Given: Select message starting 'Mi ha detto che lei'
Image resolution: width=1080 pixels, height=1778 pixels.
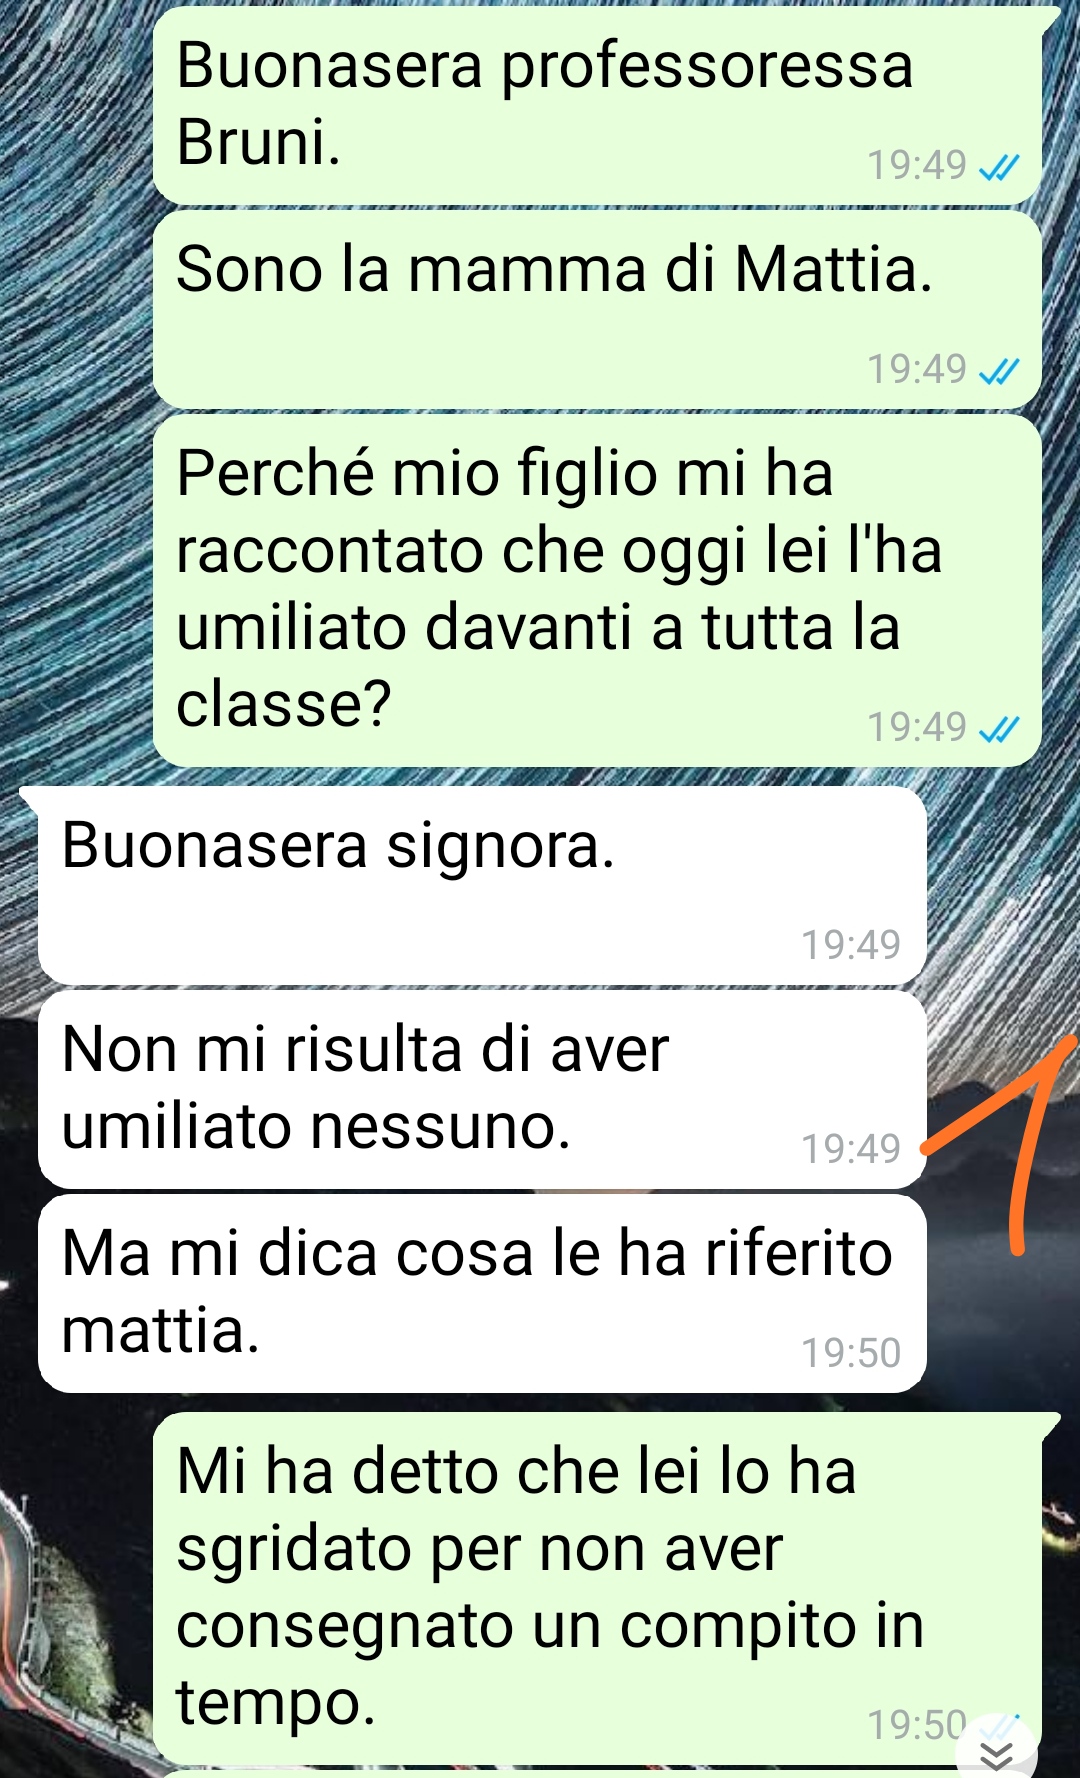Looking at the screenshot, I should [x=597, y=1588].
